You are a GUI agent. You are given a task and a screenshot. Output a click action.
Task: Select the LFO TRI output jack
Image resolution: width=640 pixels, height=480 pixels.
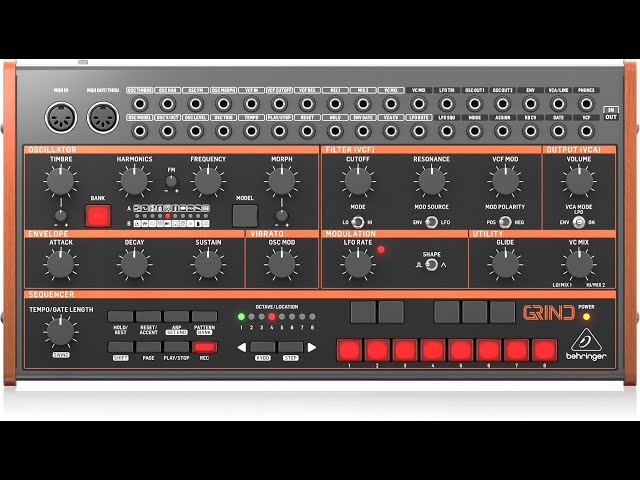(447, 104)
